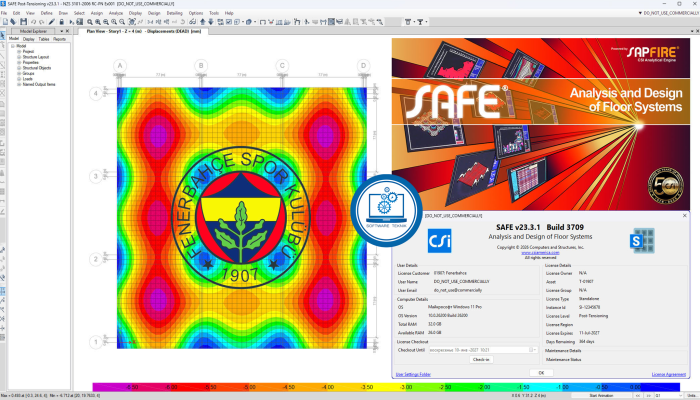Open the Help menu
The image size is (700, 400).
coord(229,13)
